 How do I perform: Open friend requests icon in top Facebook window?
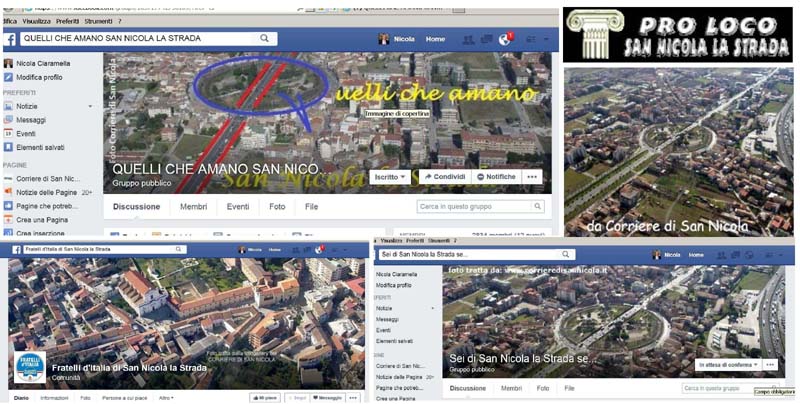coord(468,39)
